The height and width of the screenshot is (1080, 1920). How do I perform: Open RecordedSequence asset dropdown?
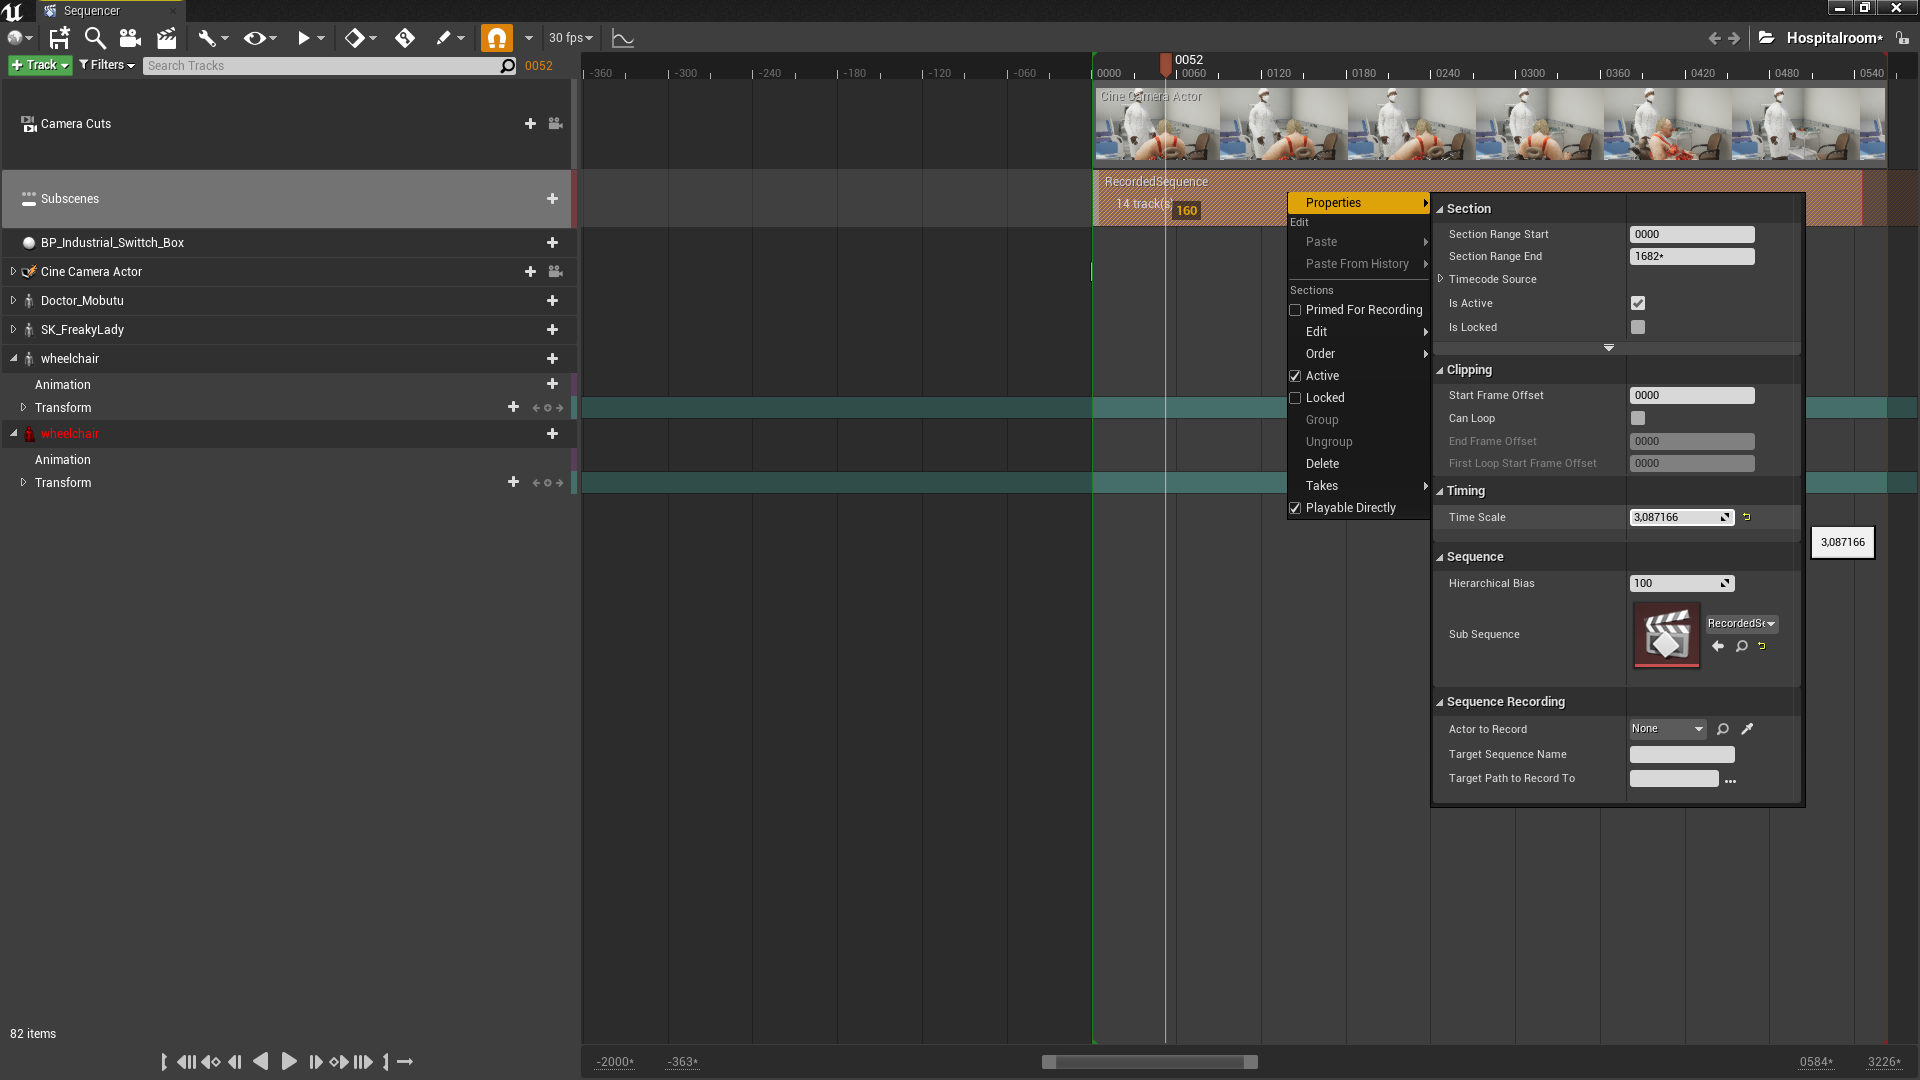pyautogui.click(x=1741, y=624)
